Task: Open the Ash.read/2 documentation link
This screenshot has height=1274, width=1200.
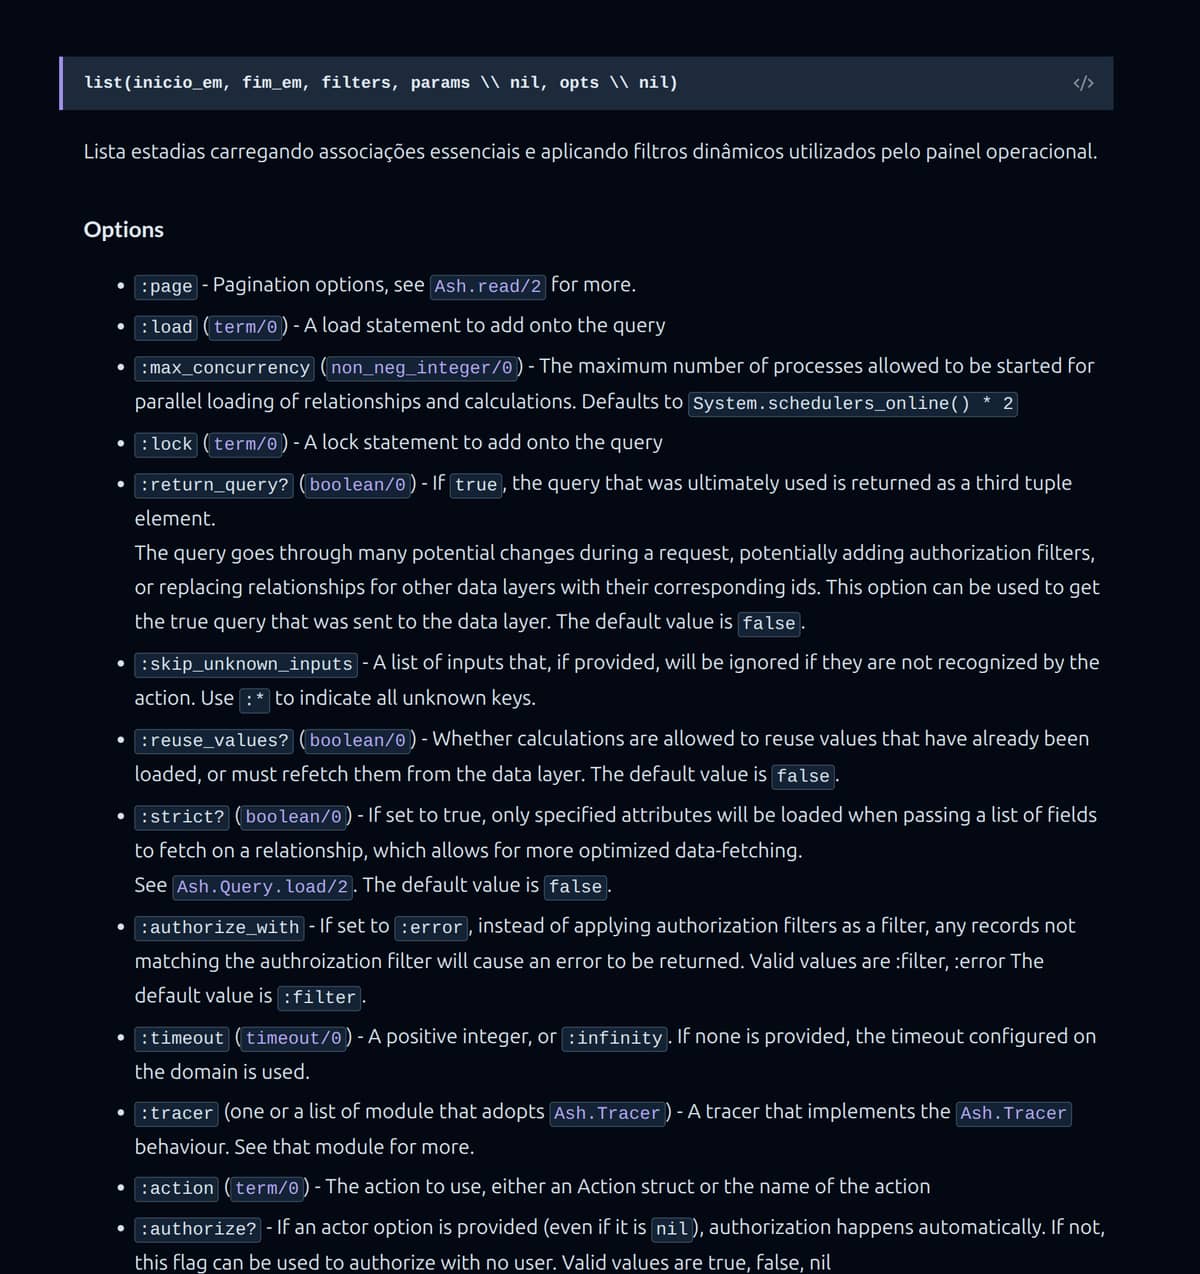Action: point(488,286)
